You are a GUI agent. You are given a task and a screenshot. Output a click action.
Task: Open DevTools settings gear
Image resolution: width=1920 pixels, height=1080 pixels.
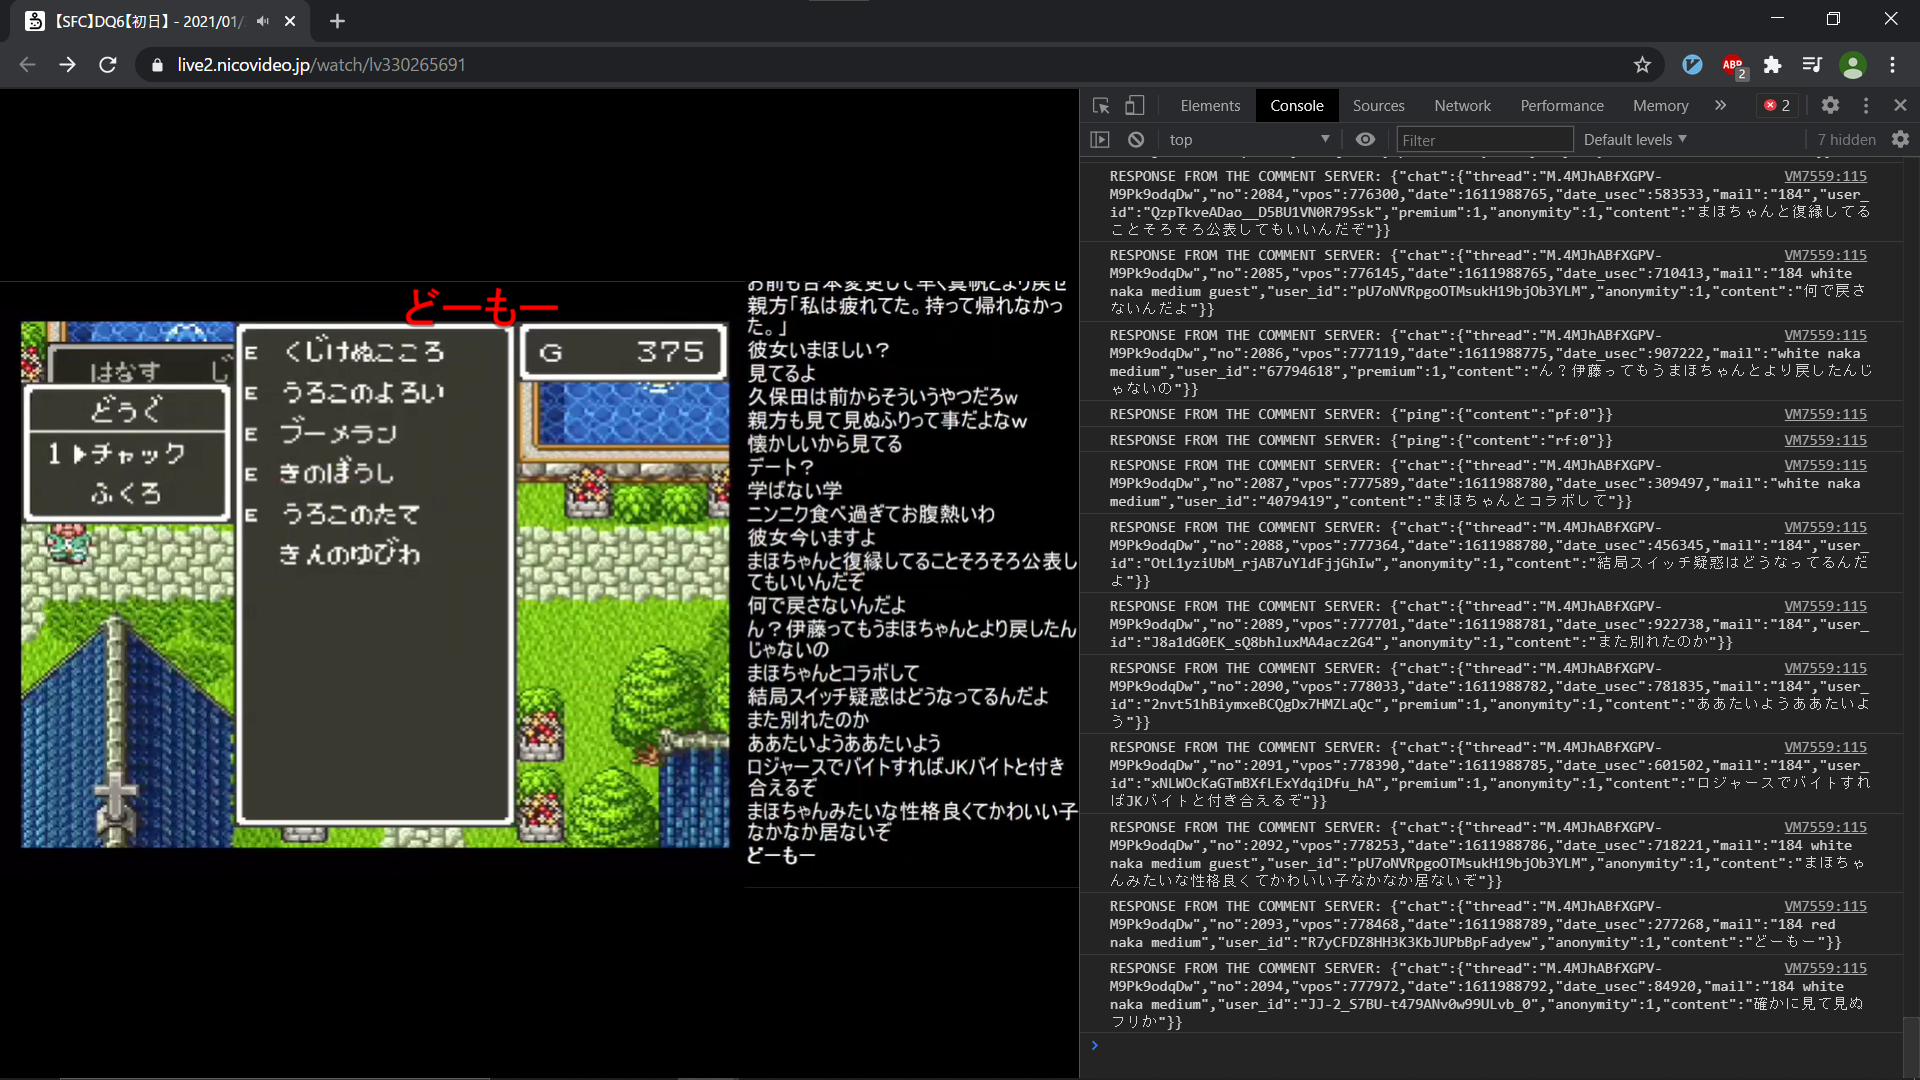(x=1830, y=105)
